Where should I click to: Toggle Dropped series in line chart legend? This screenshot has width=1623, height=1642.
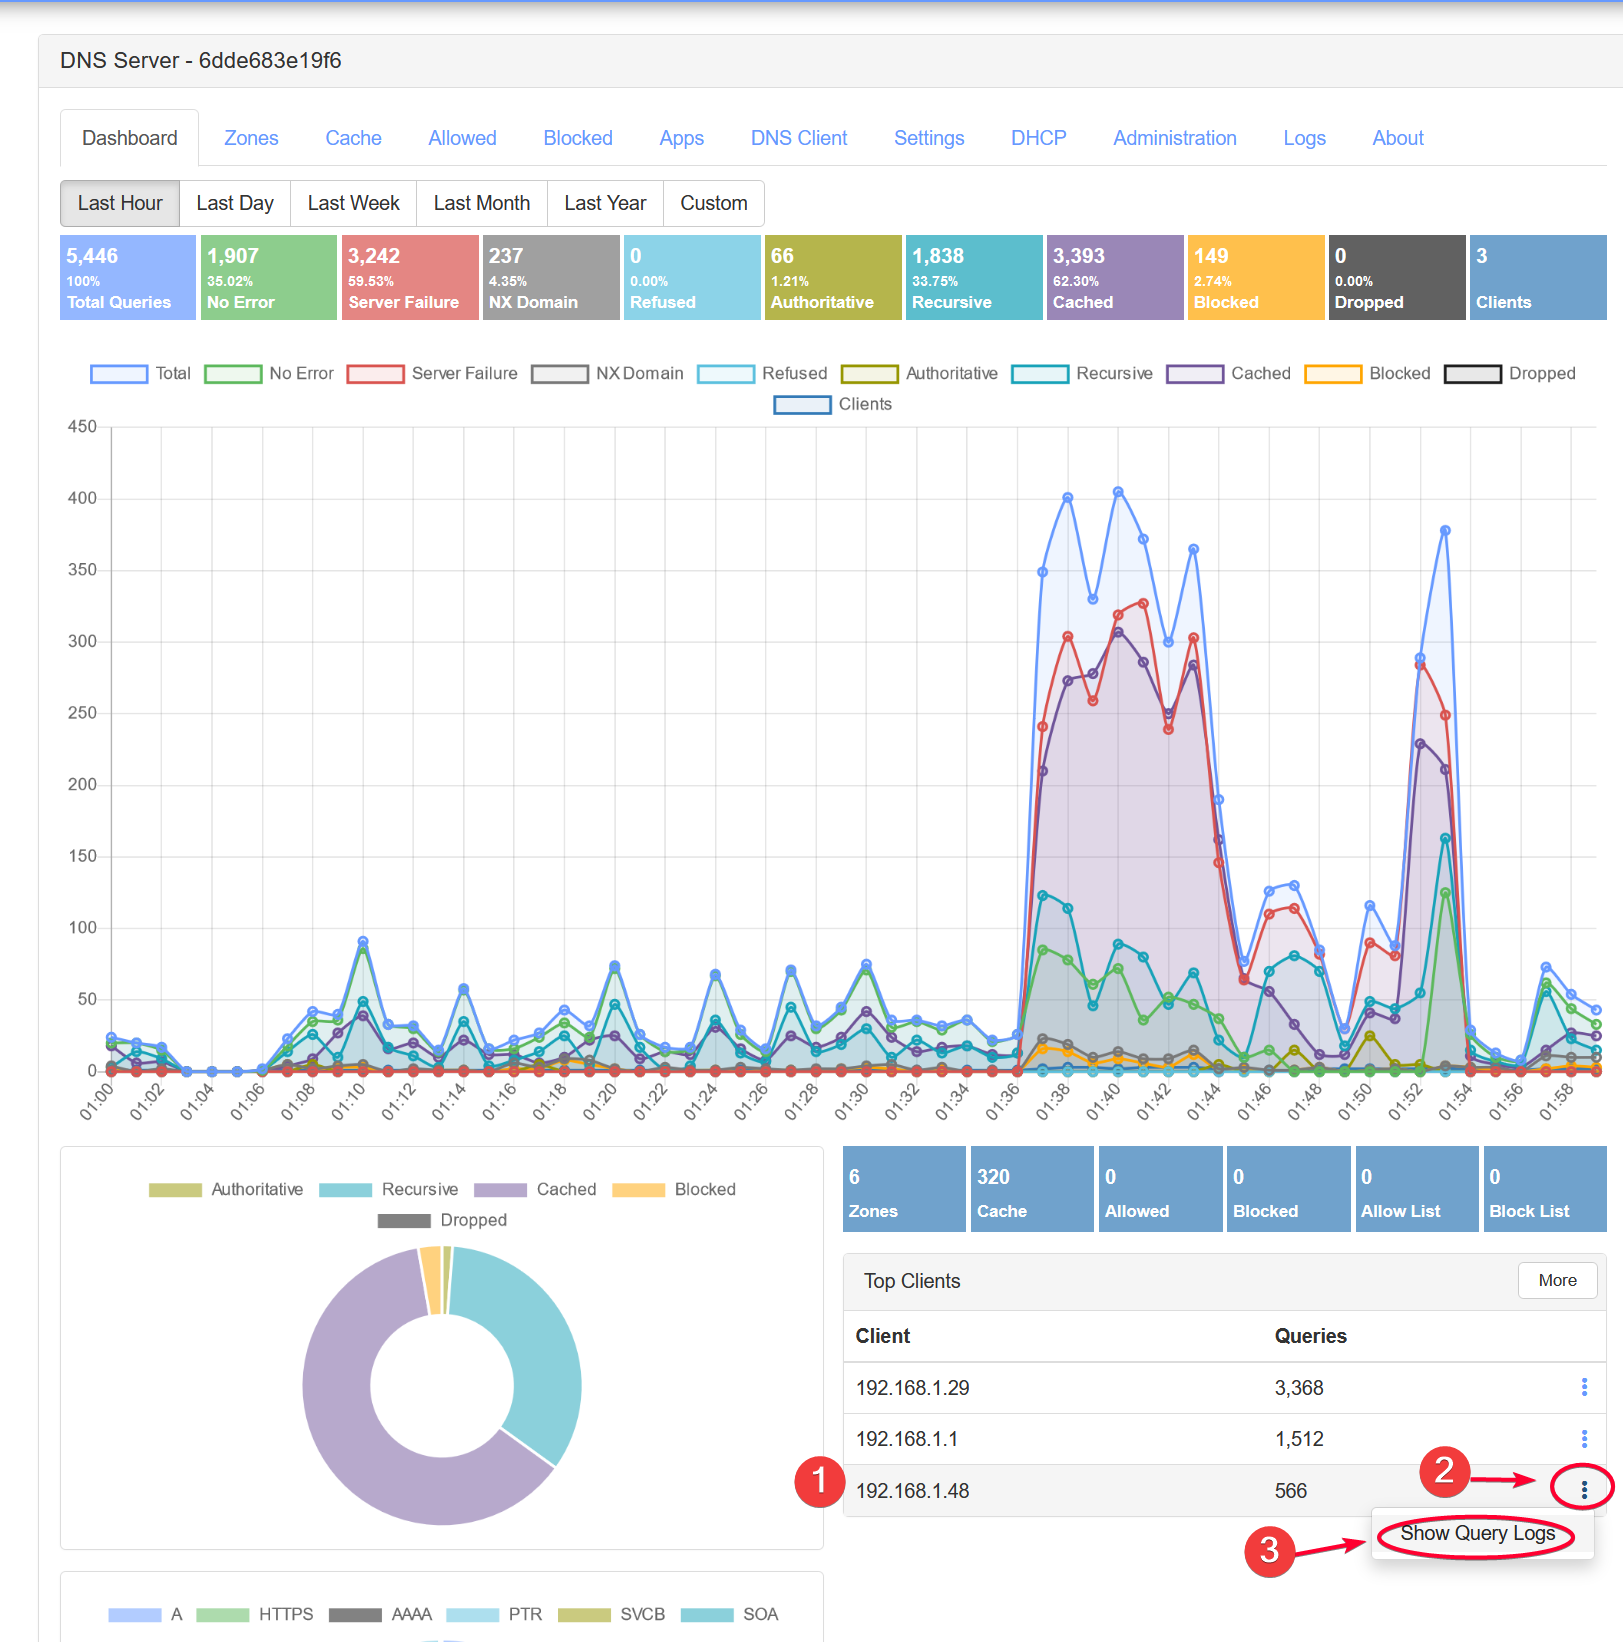[1510, 373]
